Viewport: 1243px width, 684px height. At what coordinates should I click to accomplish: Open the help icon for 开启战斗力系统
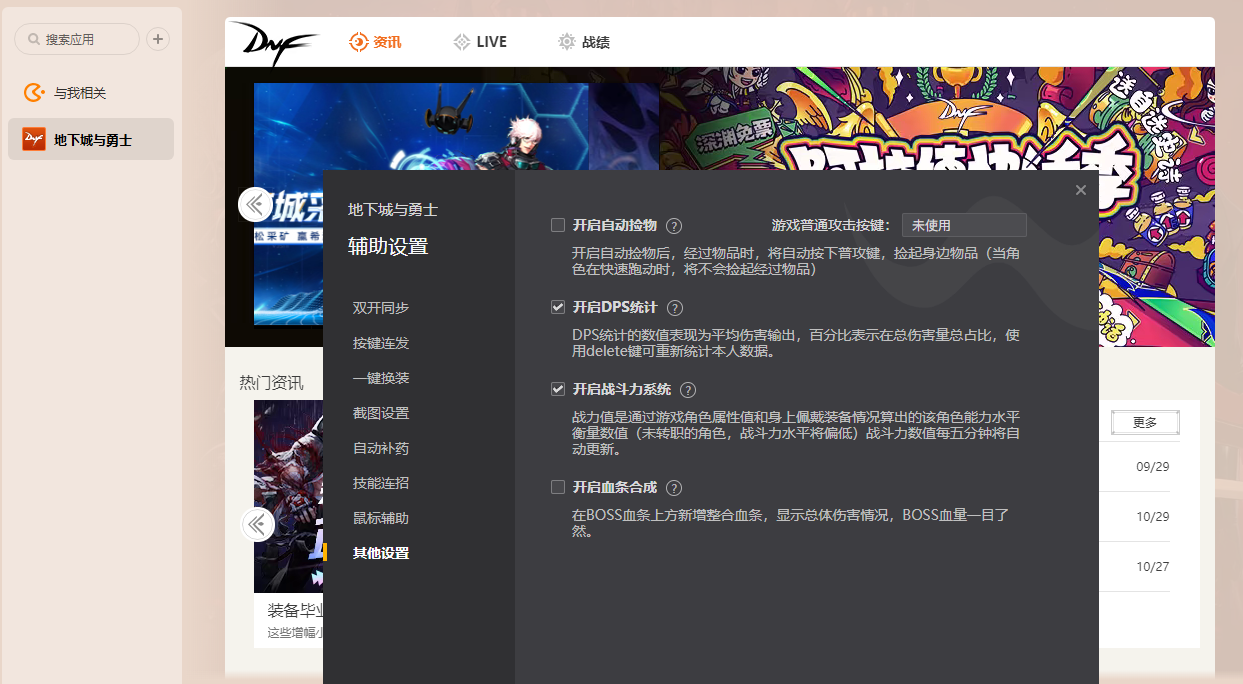tap(687, 389)
